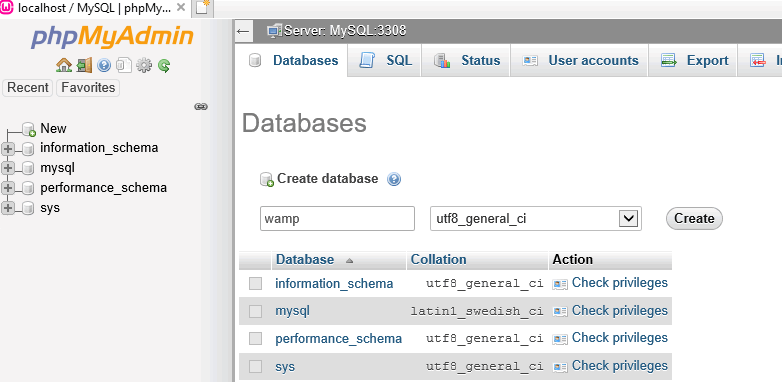Click the Home icon under the phpMyAdmin logo
782x382 pixels.
tap(64, 65)
